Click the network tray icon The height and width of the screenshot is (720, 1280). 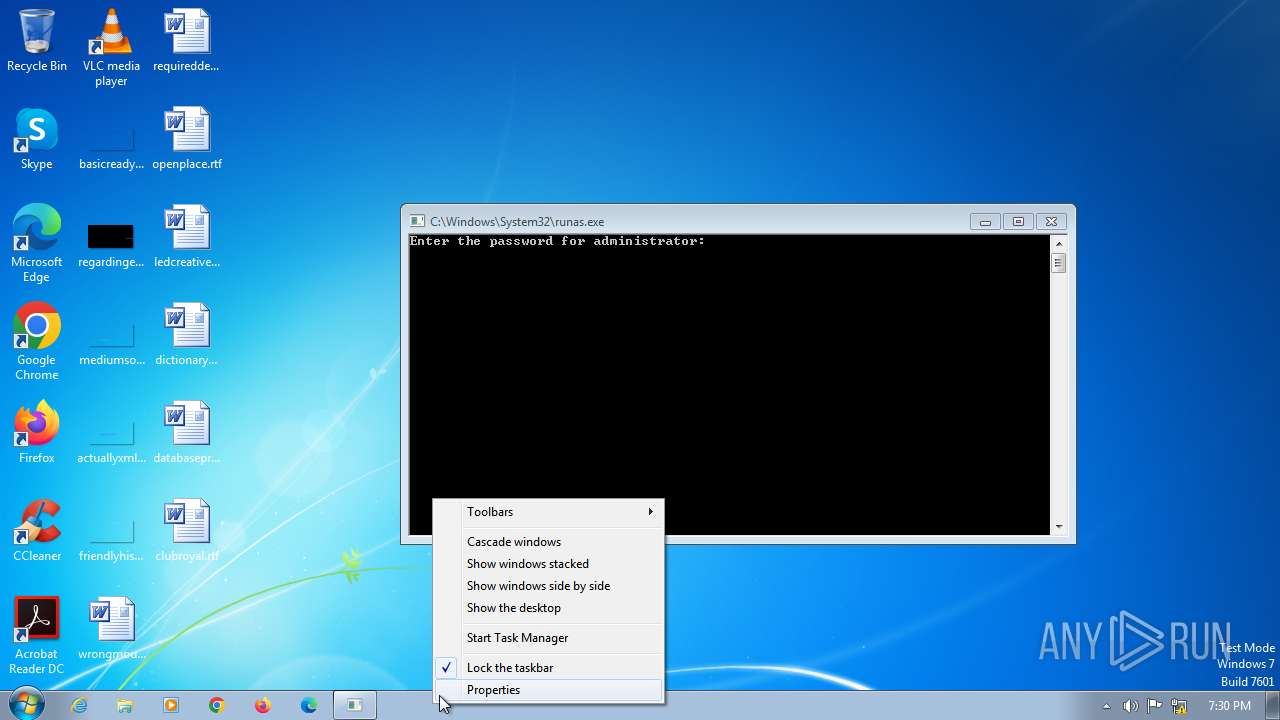point(1179,706)
